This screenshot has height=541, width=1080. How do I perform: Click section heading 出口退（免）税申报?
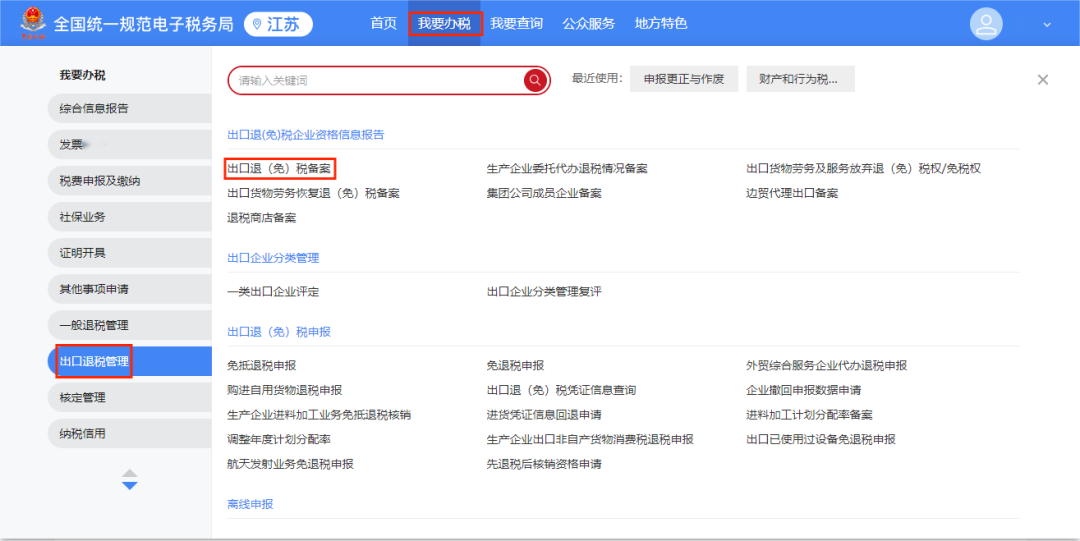point(279,332)
